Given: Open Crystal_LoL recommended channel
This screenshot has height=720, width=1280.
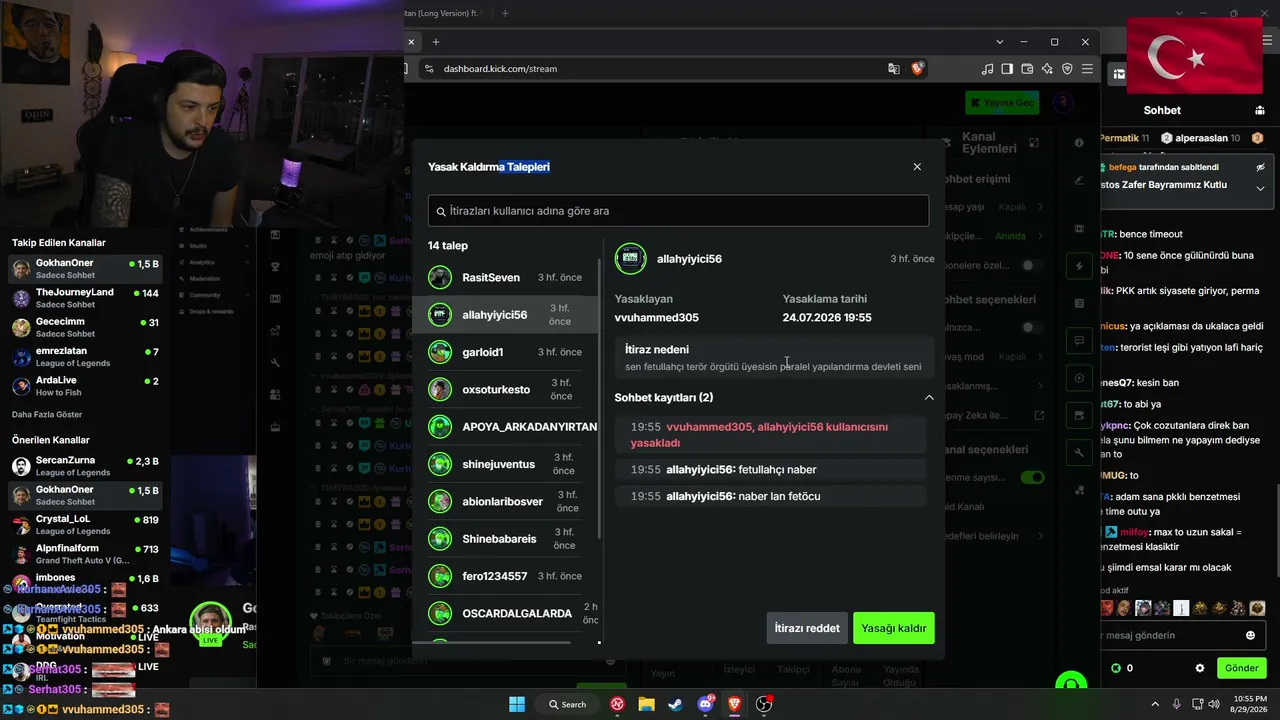Looking at the screenshot, I should click(87, 525).
